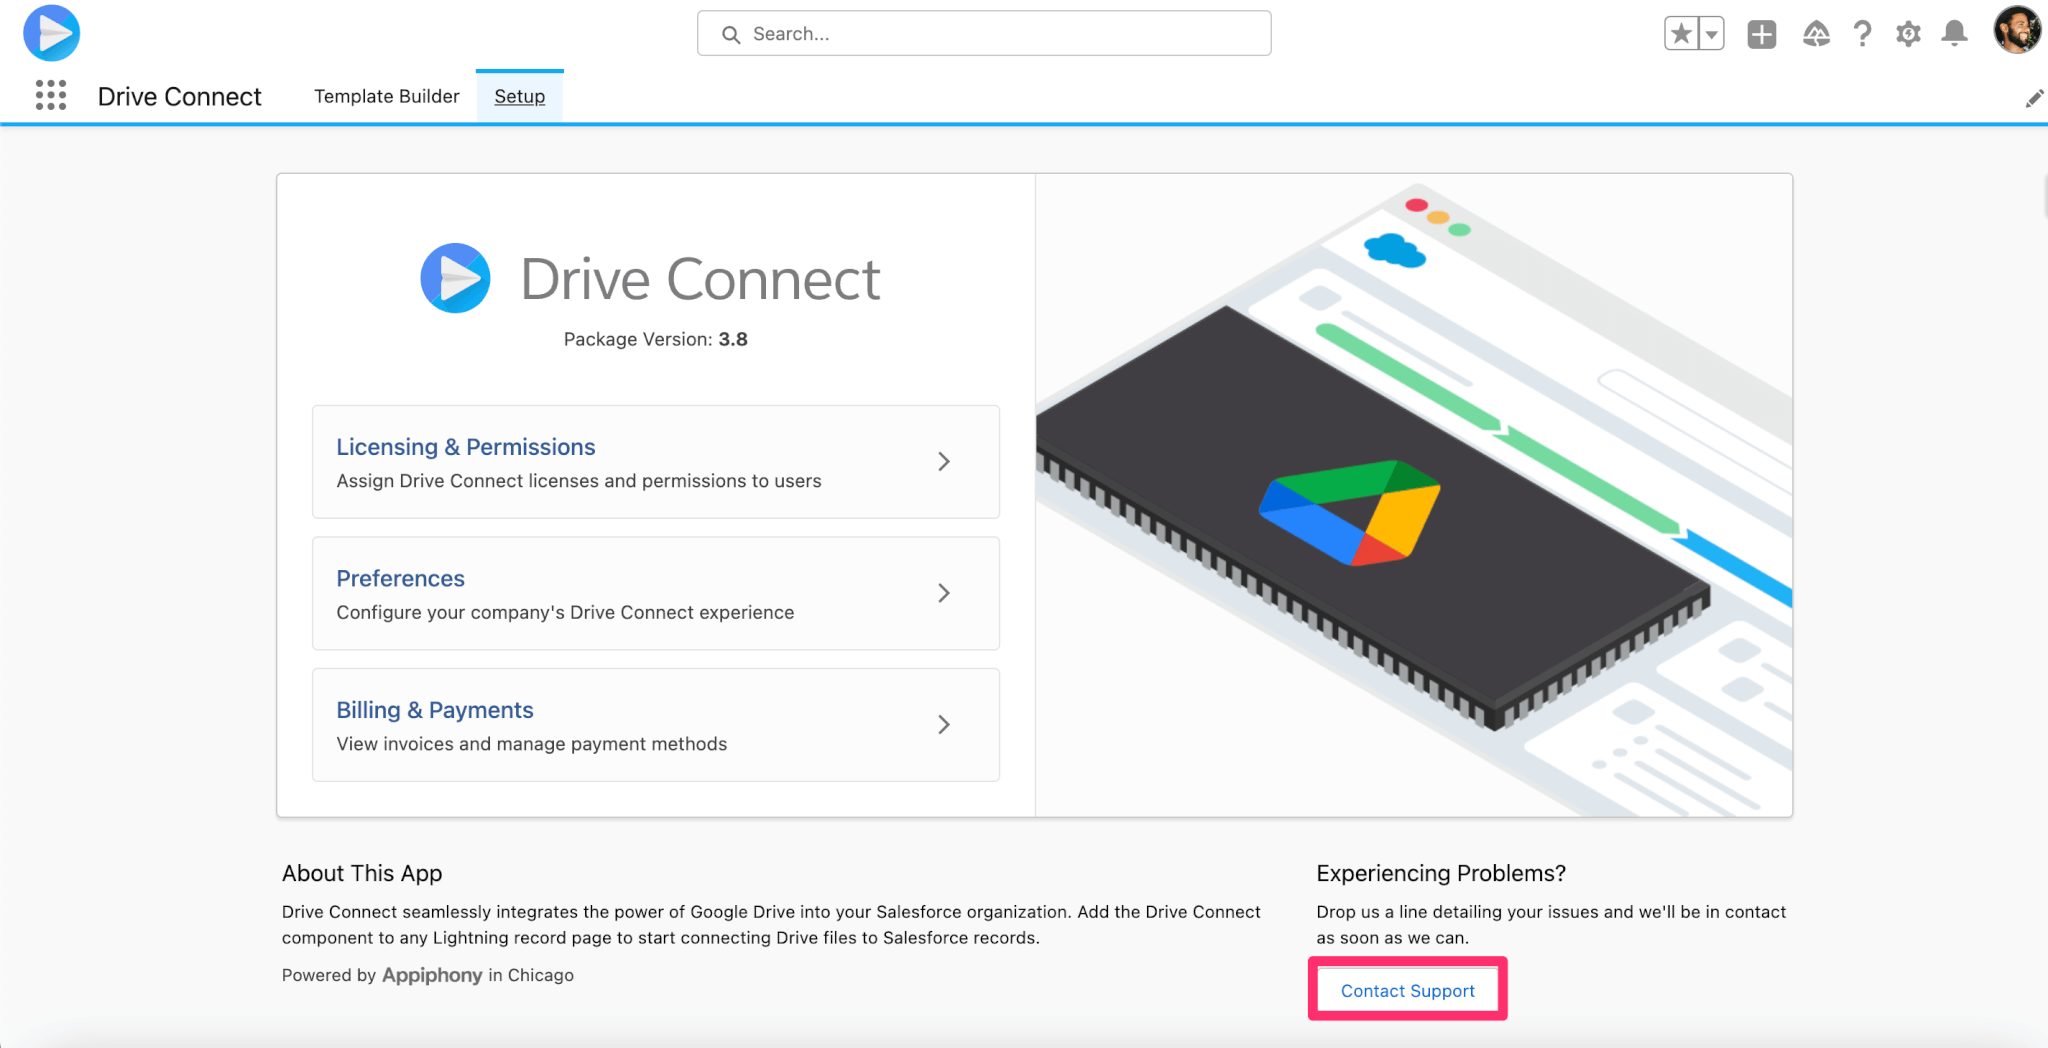
Task: Click the Contact Support button
Action: point(1408,991)
